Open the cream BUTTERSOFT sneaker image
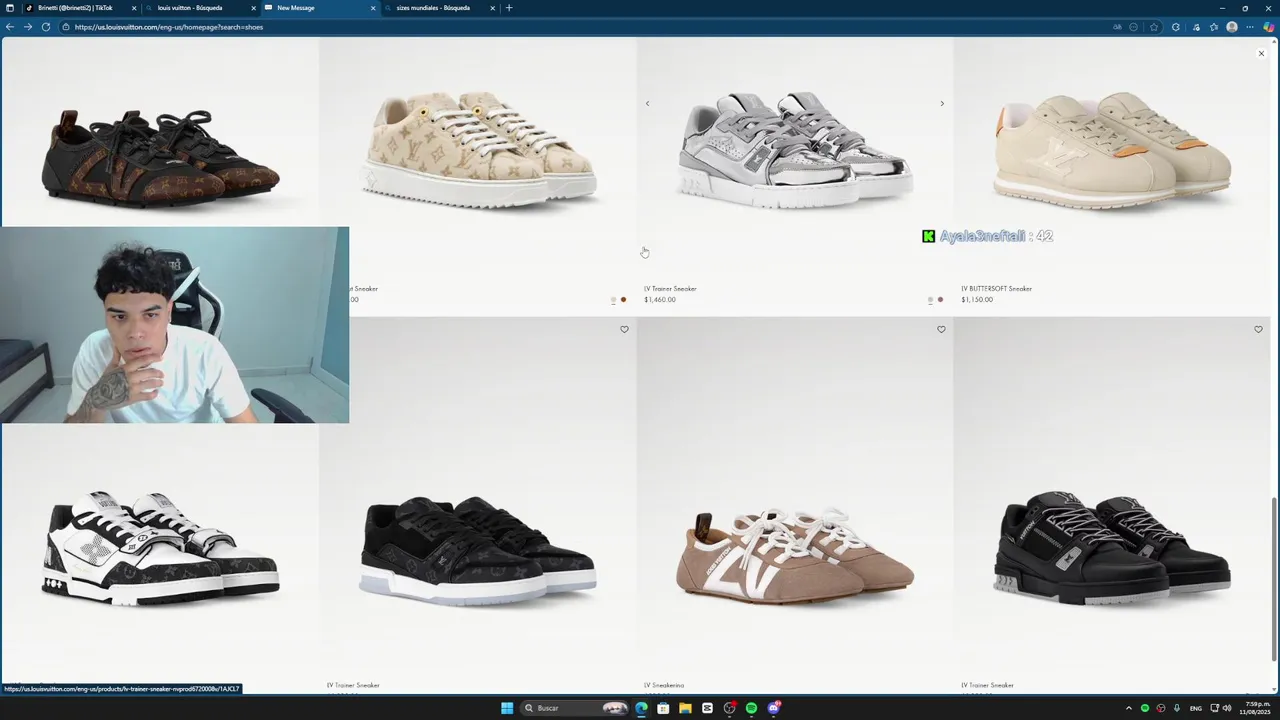 point(1111,150)
